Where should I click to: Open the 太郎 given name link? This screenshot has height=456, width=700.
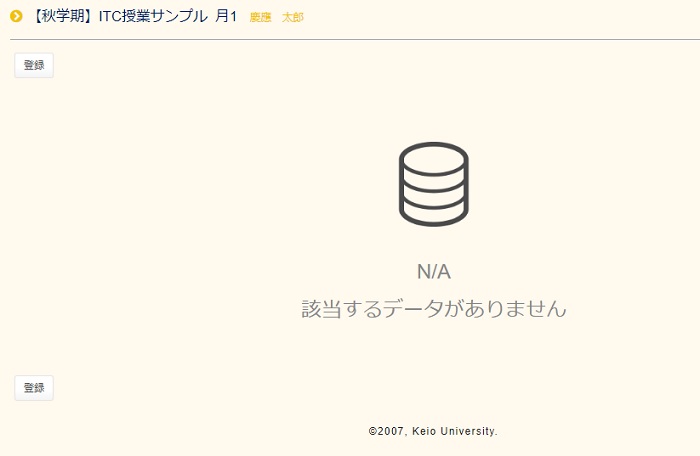click(x=292, y=17)
